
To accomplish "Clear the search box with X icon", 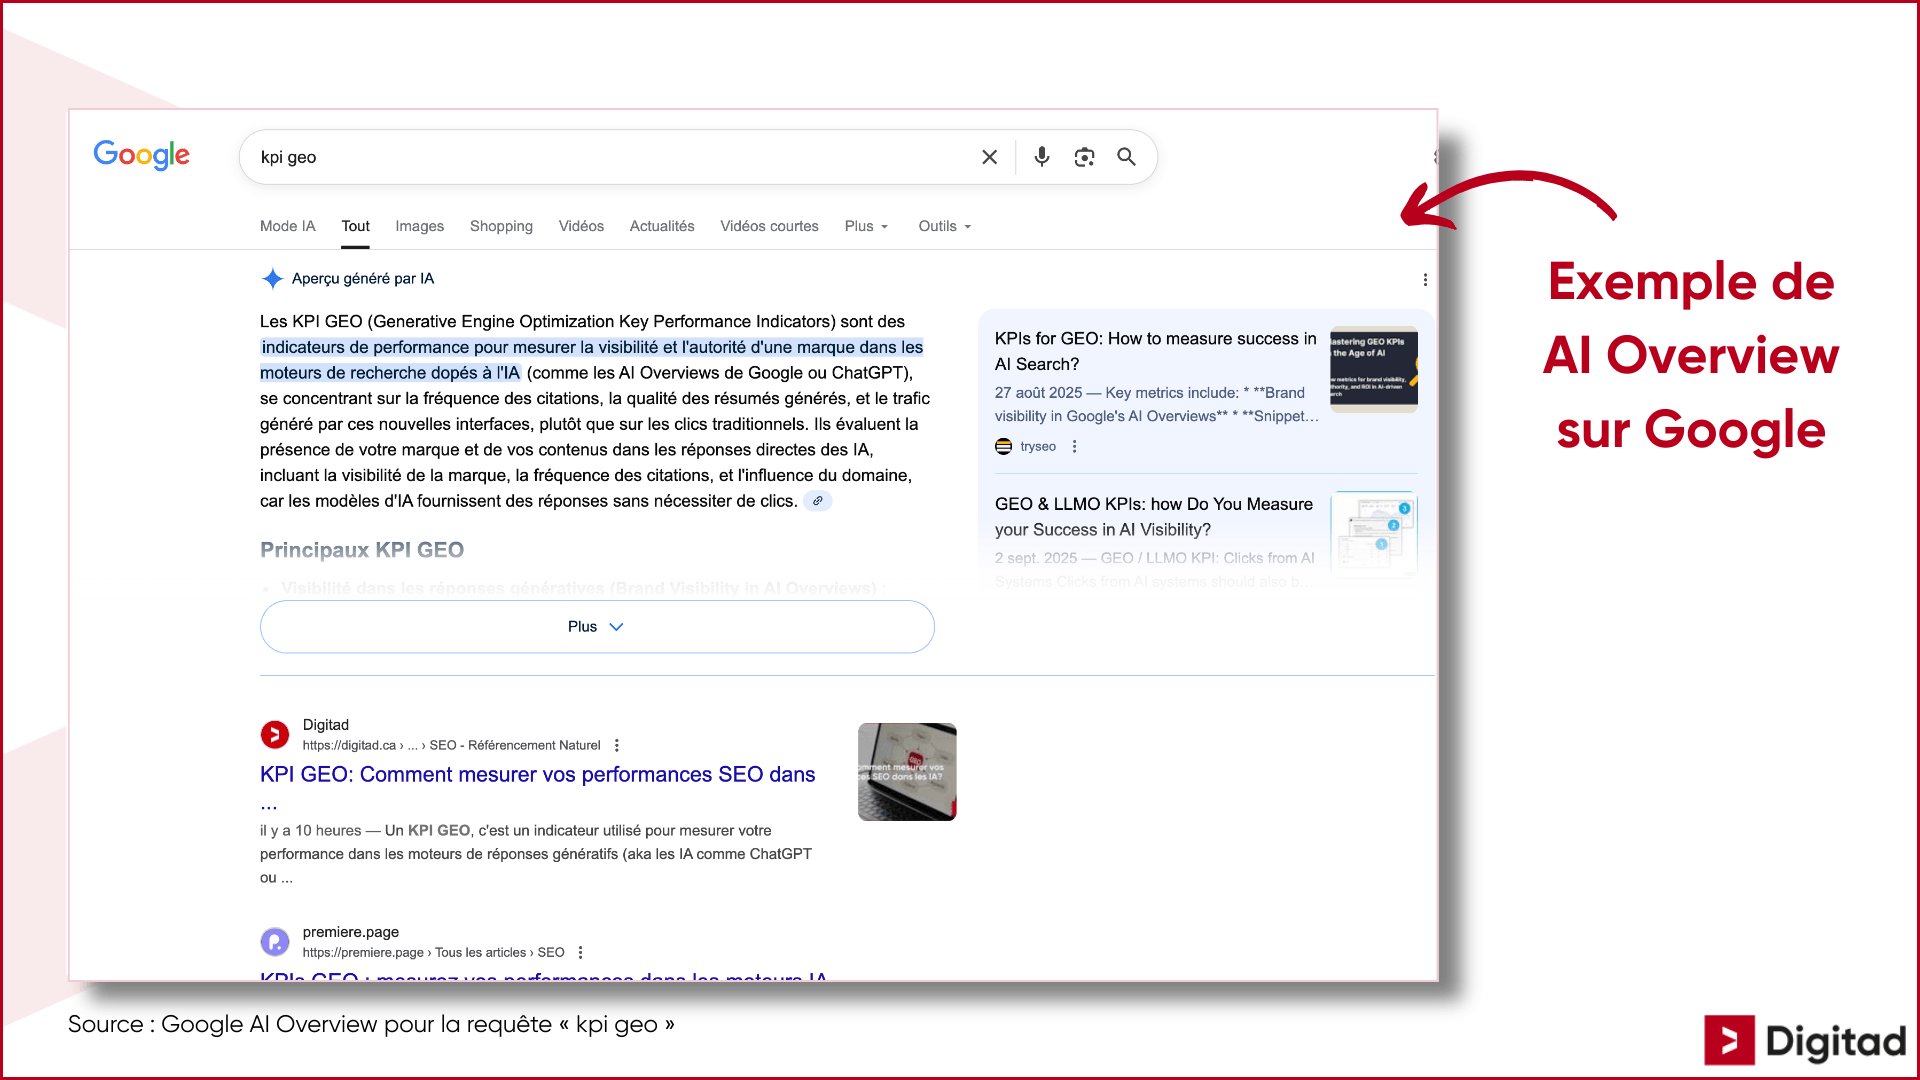I will coord(989,157).
